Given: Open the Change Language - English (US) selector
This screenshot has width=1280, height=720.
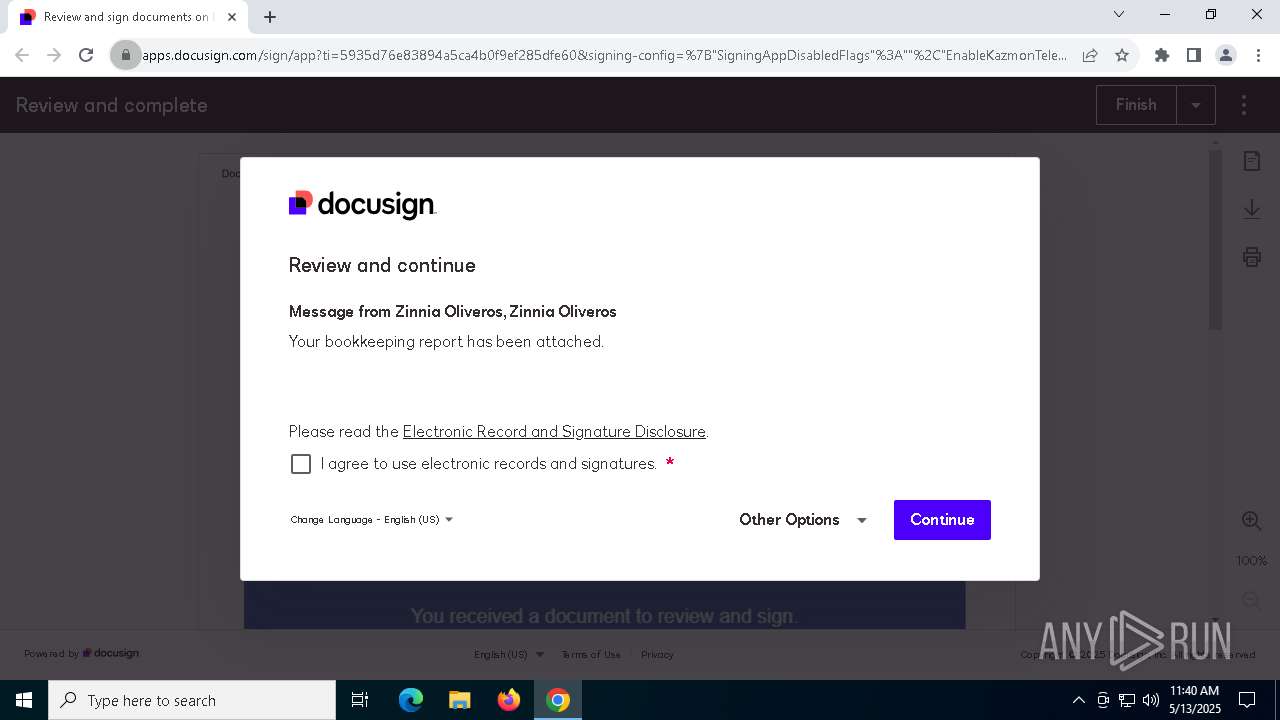Looking at the screenshot, I should coord(372,520).
